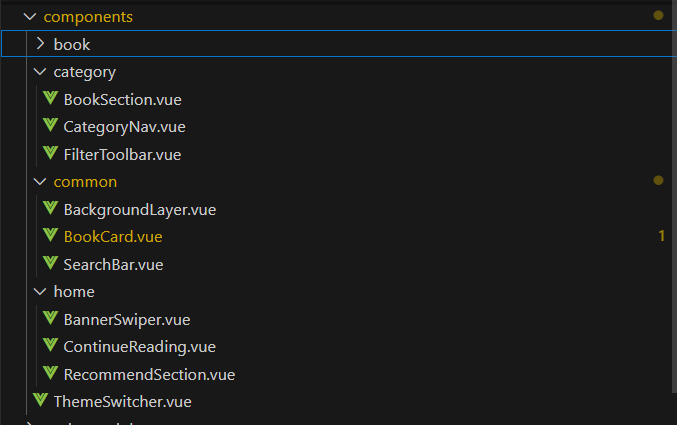Open ContinueReading.vue file
Viewport: 677px width, 425px height.
pos(139,347)
